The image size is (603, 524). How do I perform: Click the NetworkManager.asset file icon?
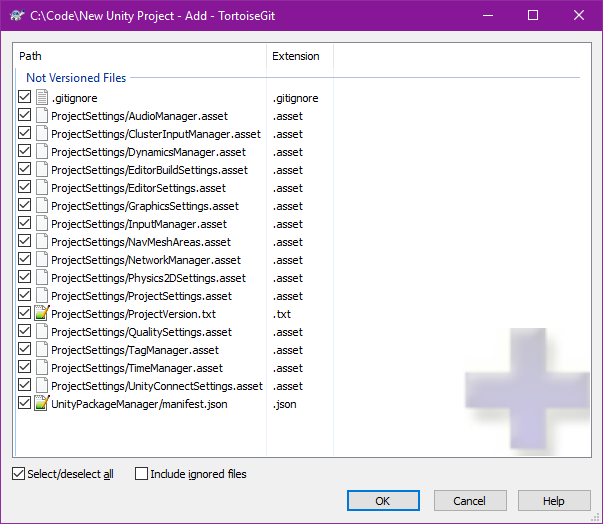tap(42, 260)
